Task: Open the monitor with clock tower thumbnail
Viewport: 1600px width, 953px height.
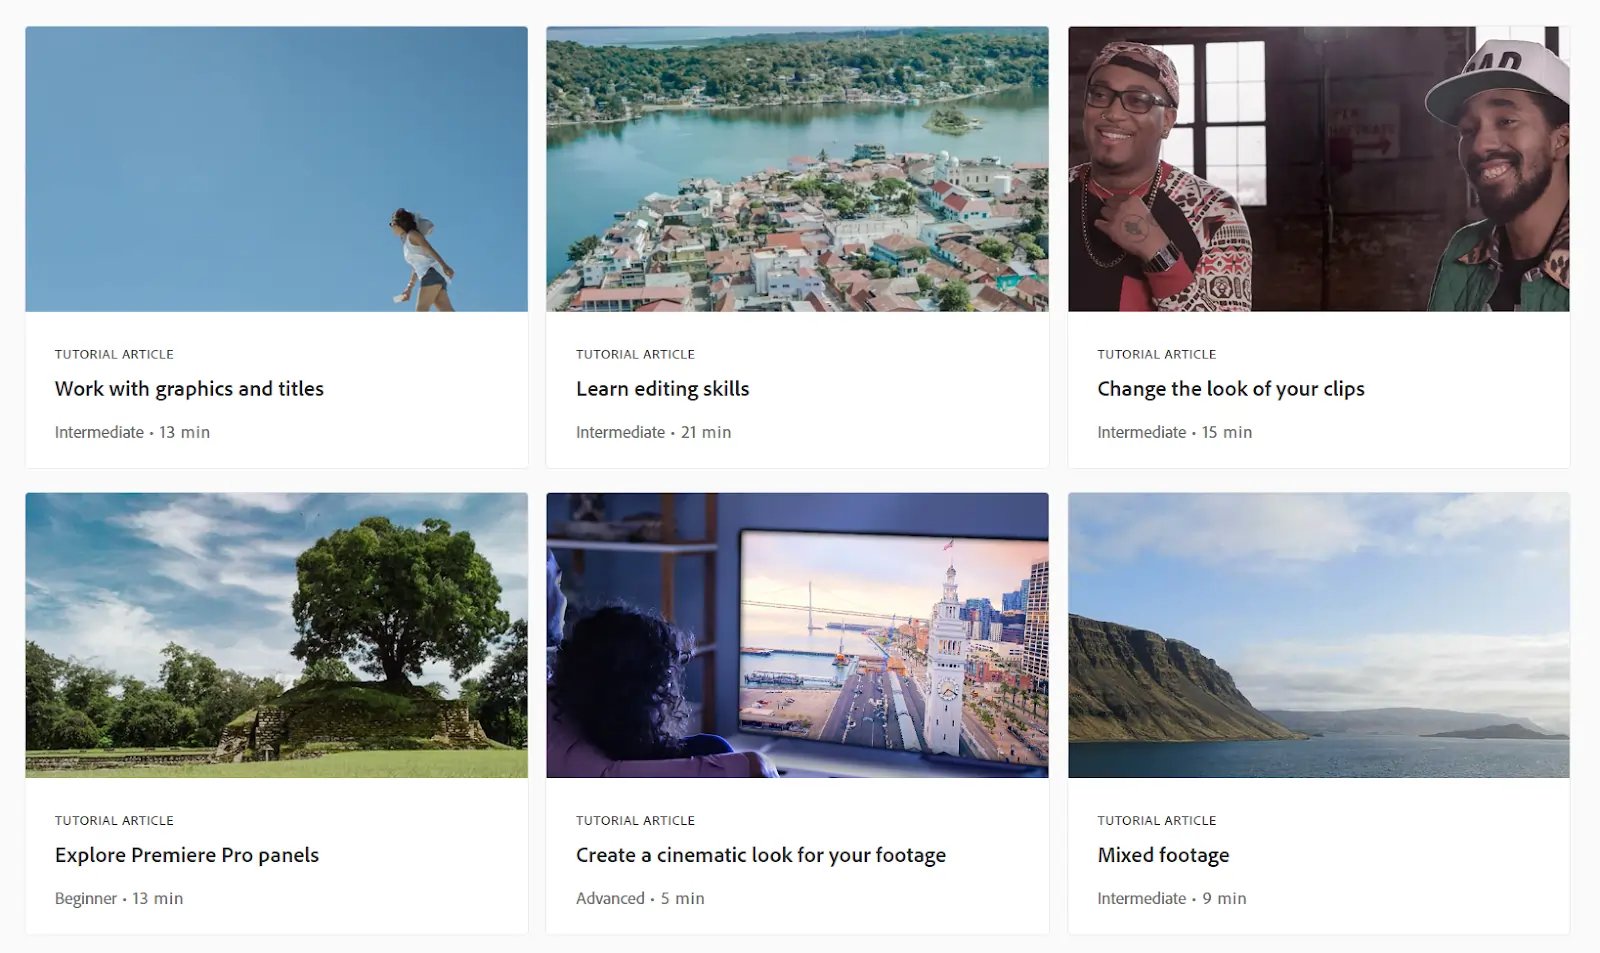Action: 797,635
